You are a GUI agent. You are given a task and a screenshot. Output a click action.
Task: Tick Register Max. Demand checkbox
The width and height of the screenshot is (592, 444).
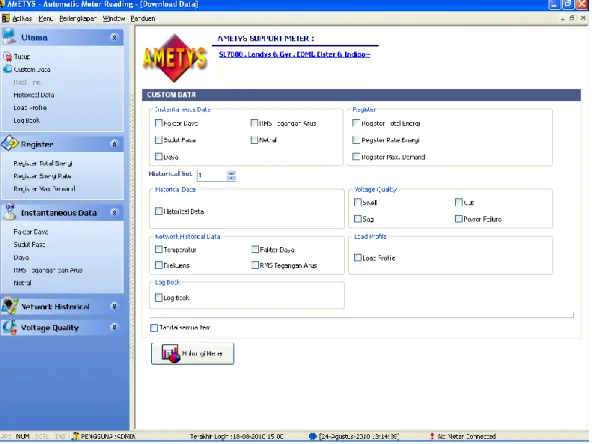pos(356,156)
